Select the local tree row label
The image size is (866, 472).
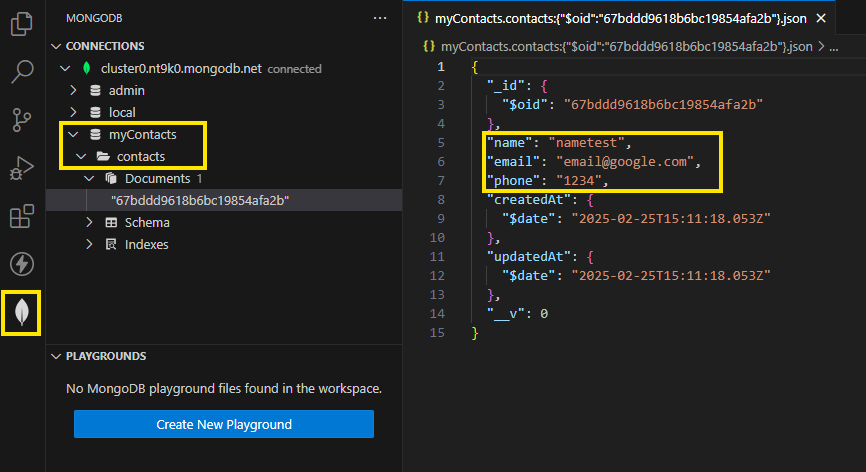click(122, 113)
